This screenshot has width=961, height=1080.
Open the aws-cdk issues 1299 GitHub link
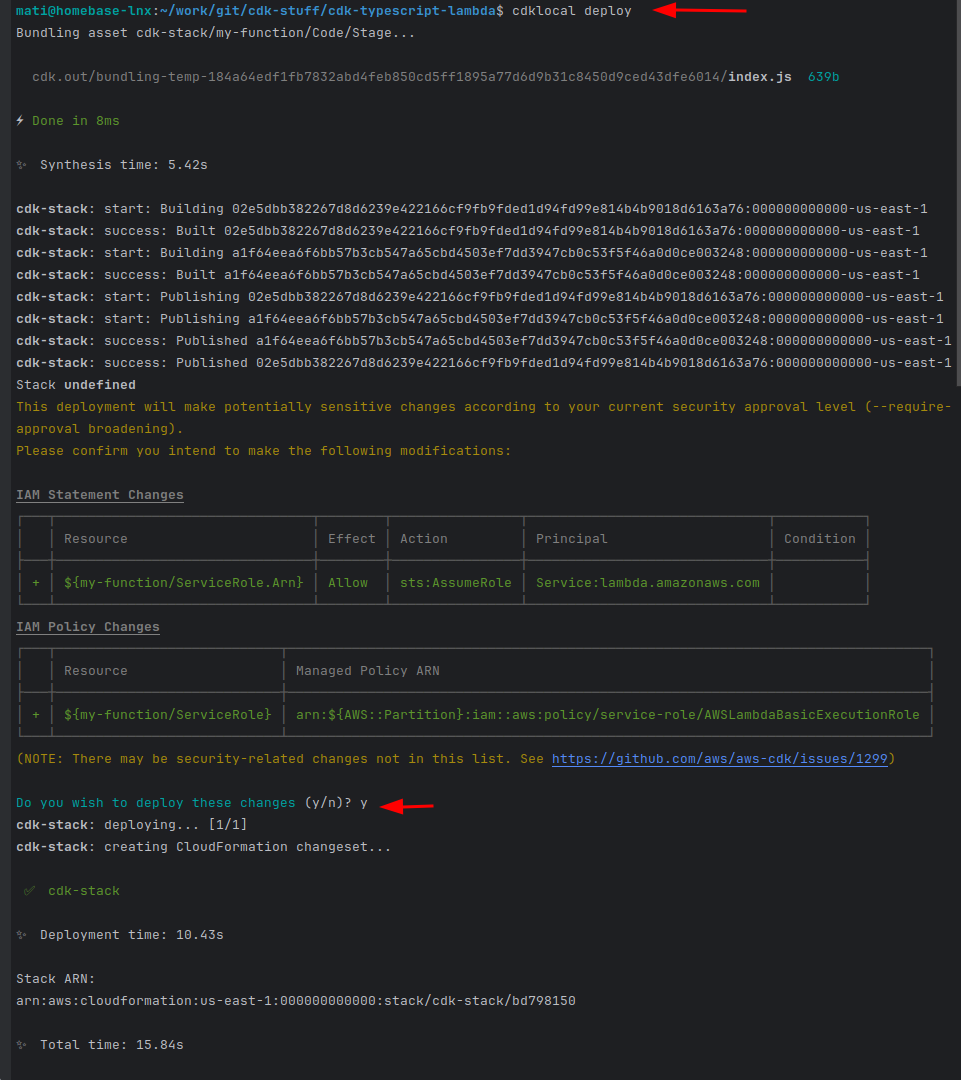tap(719, 759)
